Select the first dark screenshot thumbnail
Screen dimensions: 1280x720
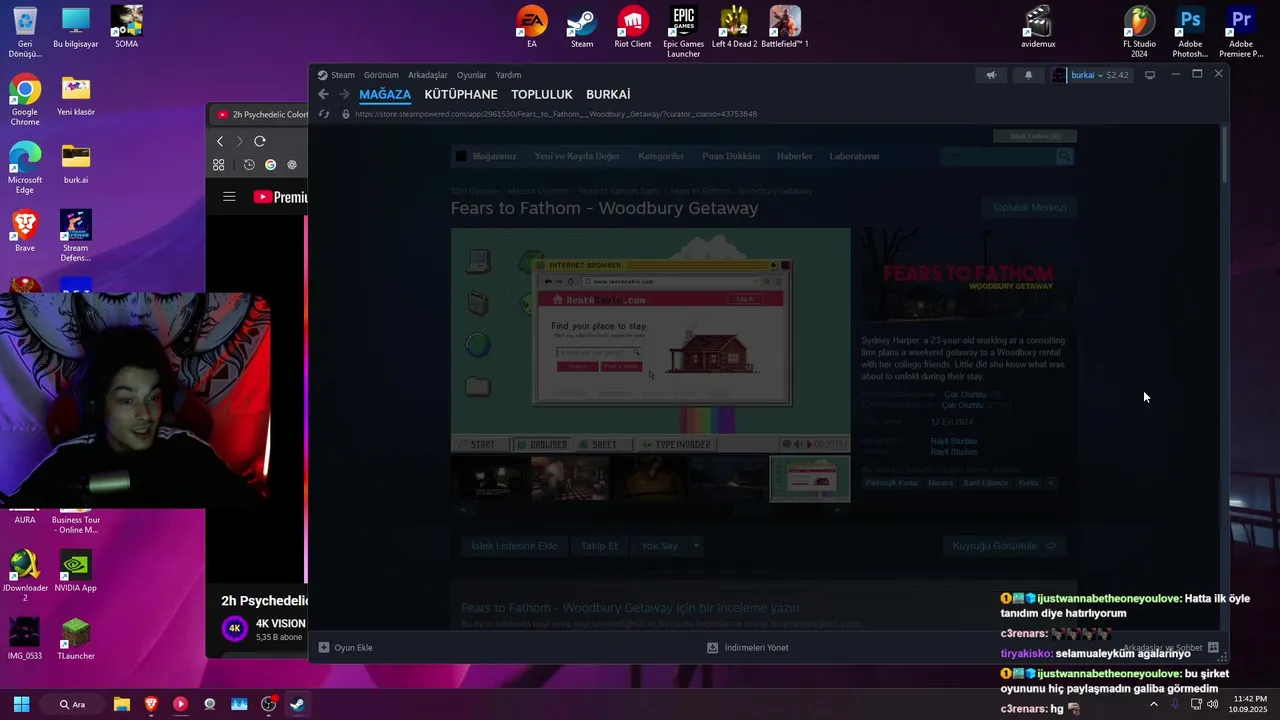tap(490, 479)
